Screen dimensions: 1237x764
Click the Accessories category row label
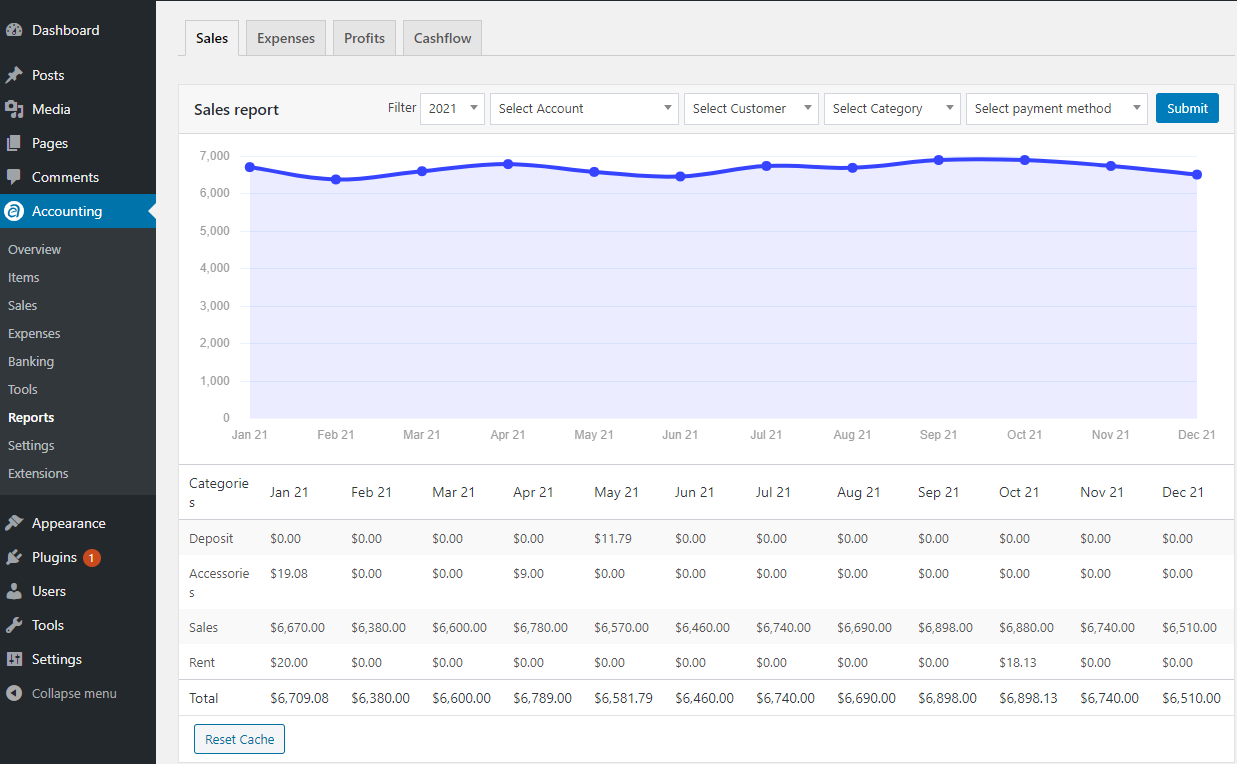[x=219, y=583]
